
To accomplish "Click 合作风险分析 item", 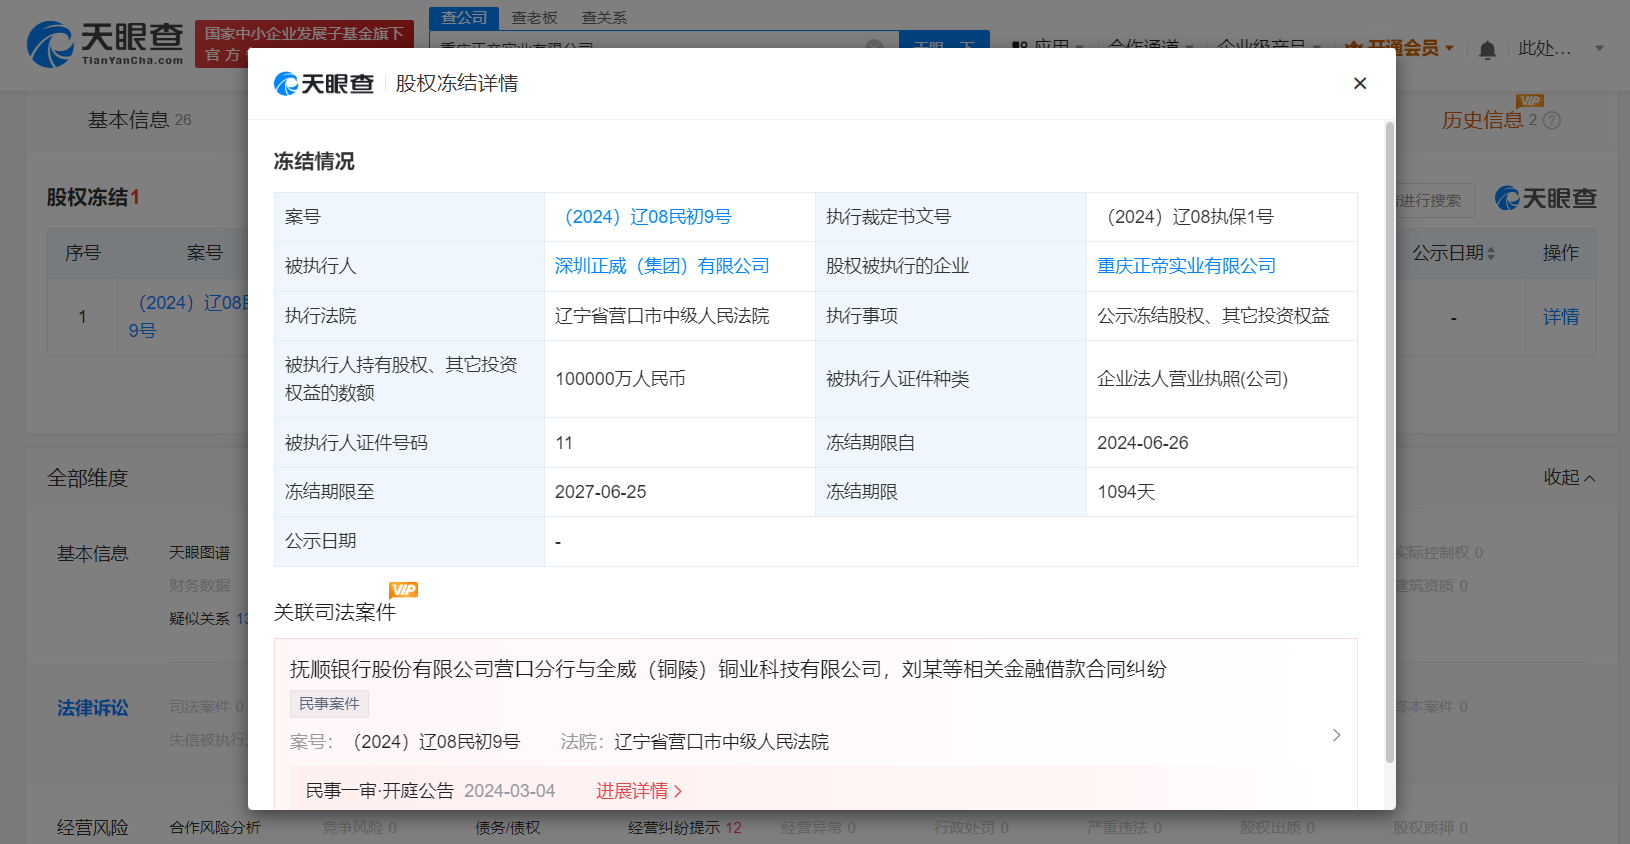I will coord(215,828).
